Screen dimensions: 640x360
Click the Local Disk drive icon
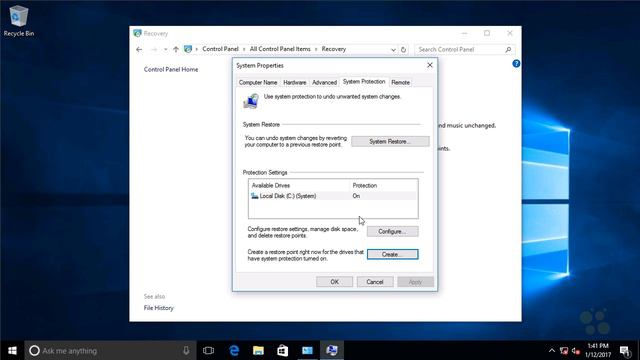point(255,196)
